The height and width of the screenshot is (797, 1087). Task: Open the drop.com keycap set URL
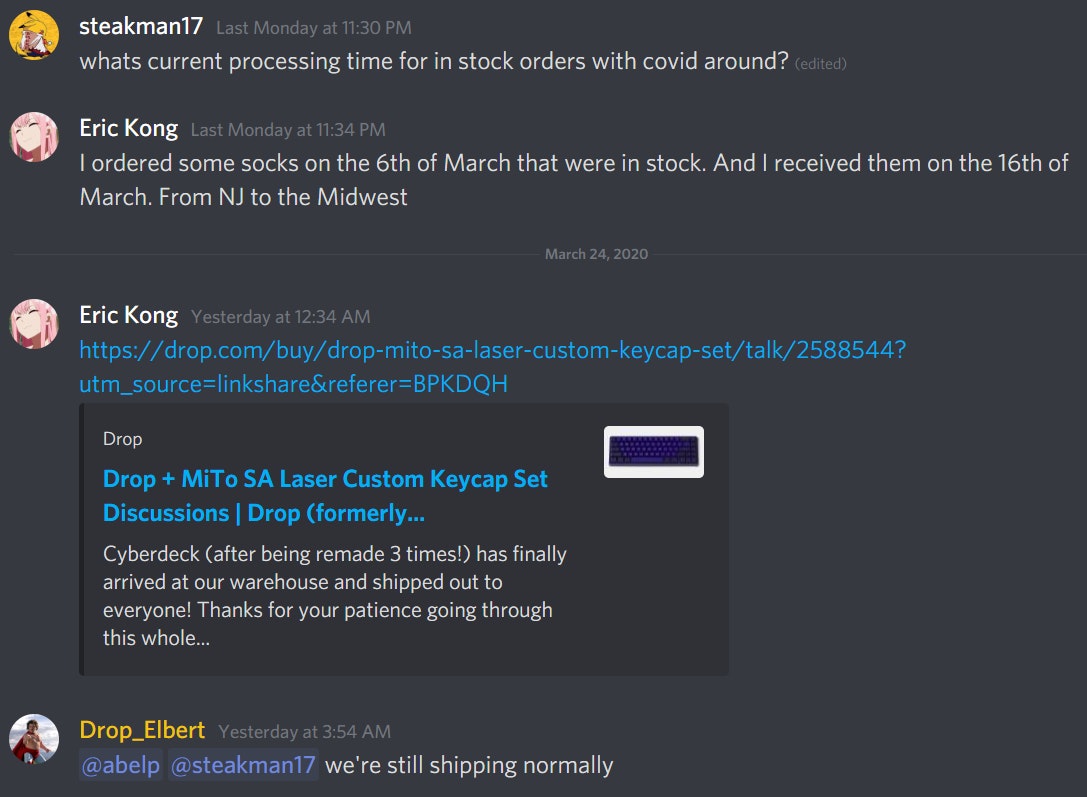coord(492,351)
